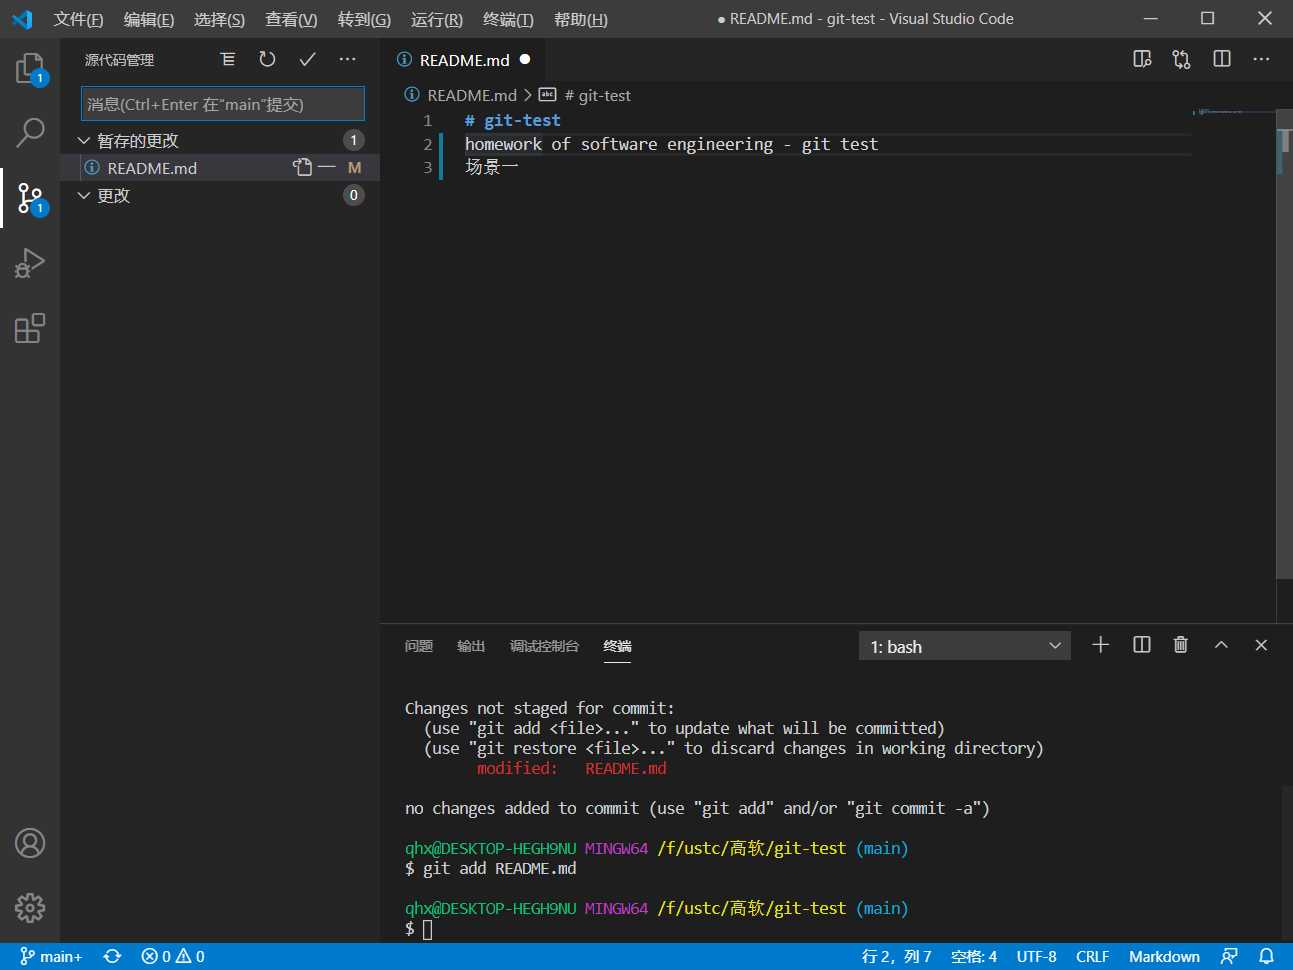This screenshot has width=1293, height=970.
Task: Select staged file README.md in list
Action: coord(220,167)
